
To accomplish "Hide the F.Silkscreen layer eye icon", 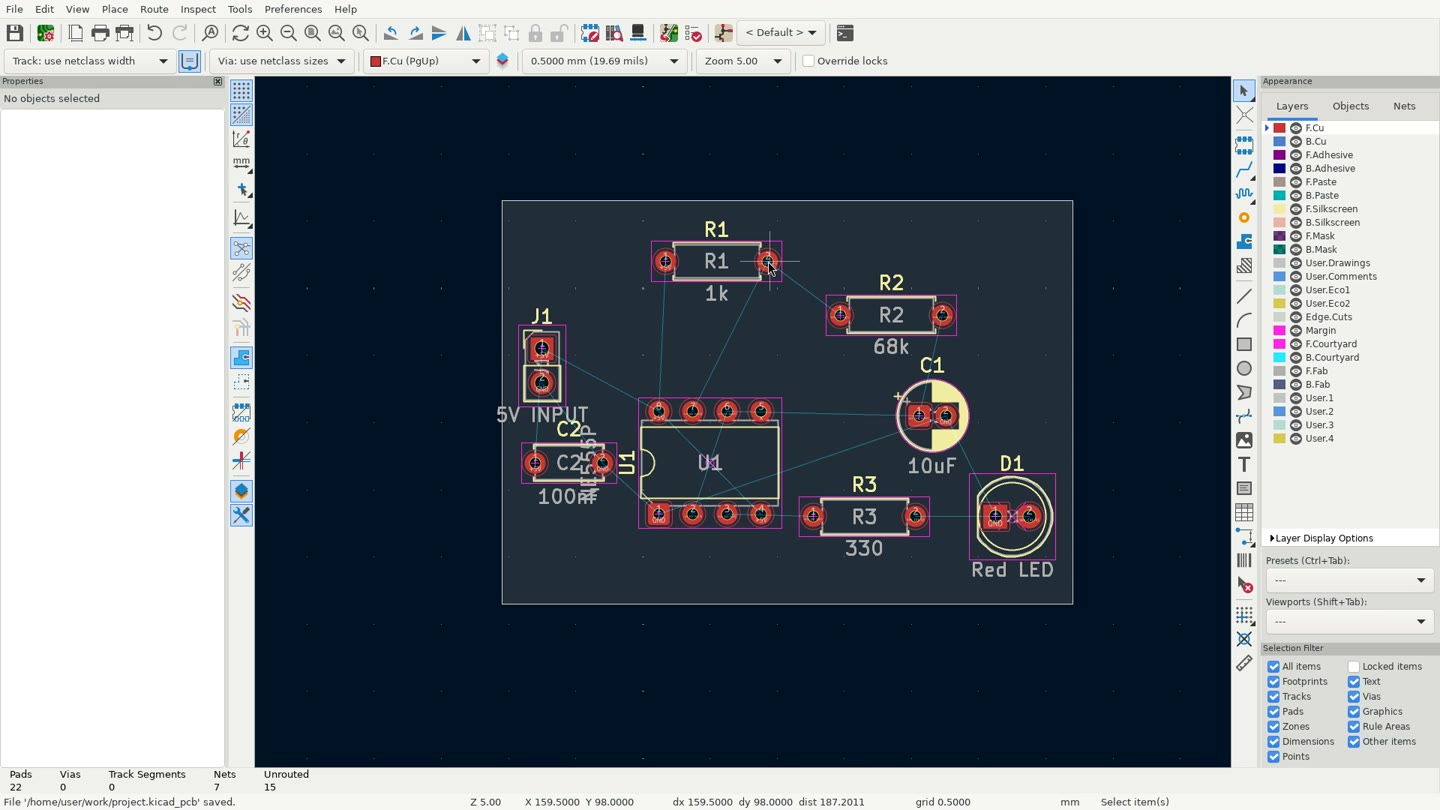I will [x=1296, y=209].
